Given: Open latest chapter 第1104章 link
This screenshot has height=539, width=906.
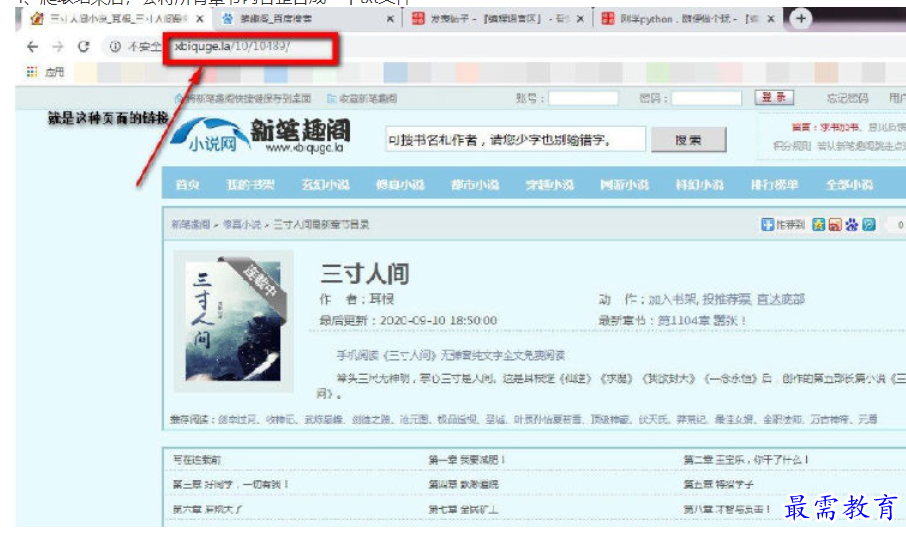Looking at the screenshot, I should [x=701, y=320].
